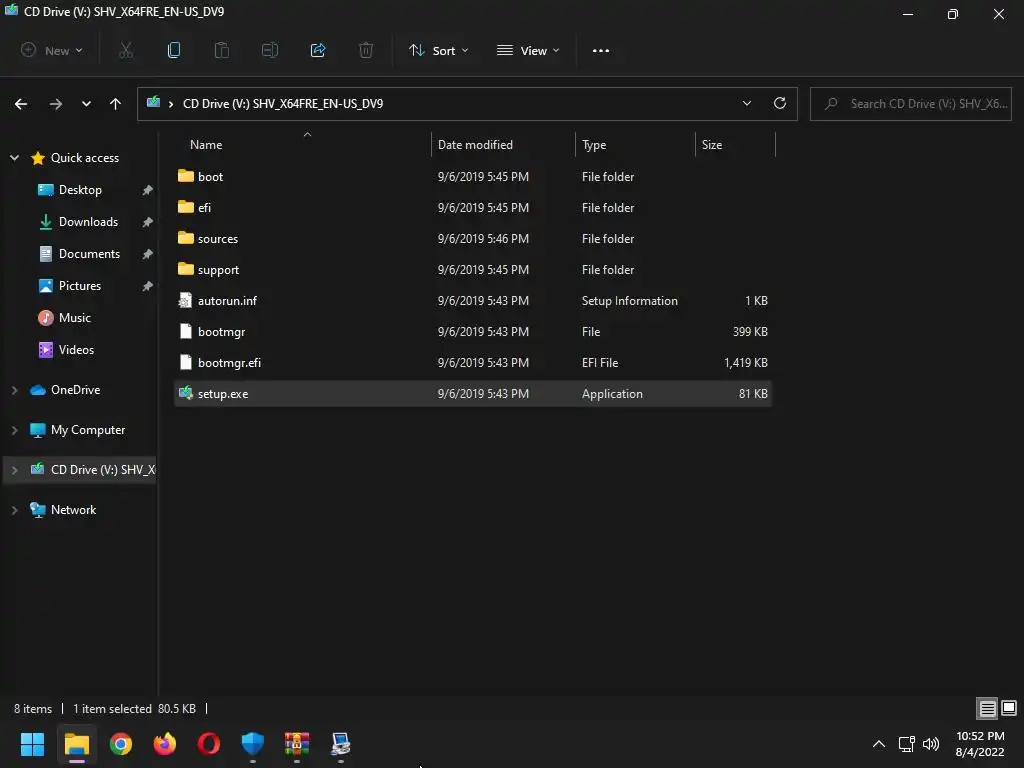Click the Search CD Drive field
The height and width of the screenshot is (768, 1024).
pos(910,104)
